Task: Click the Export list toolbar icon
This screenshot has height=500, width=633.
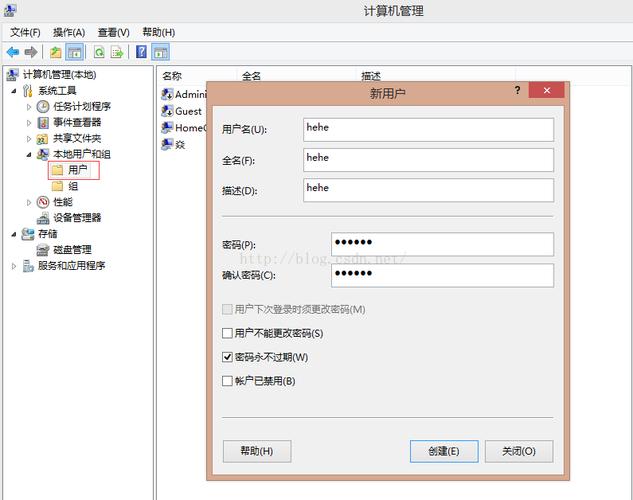Action: [117, 52]
